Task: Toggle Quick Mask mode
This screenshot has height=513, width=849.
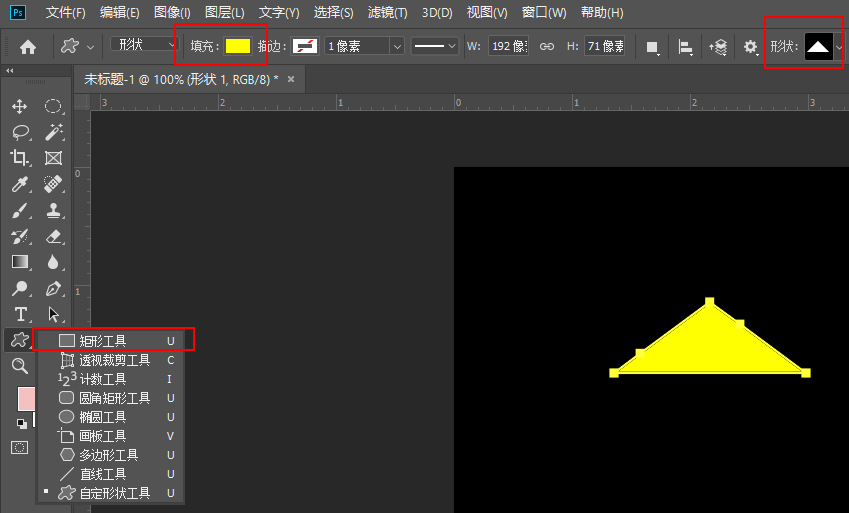Action: click(19, 447)
